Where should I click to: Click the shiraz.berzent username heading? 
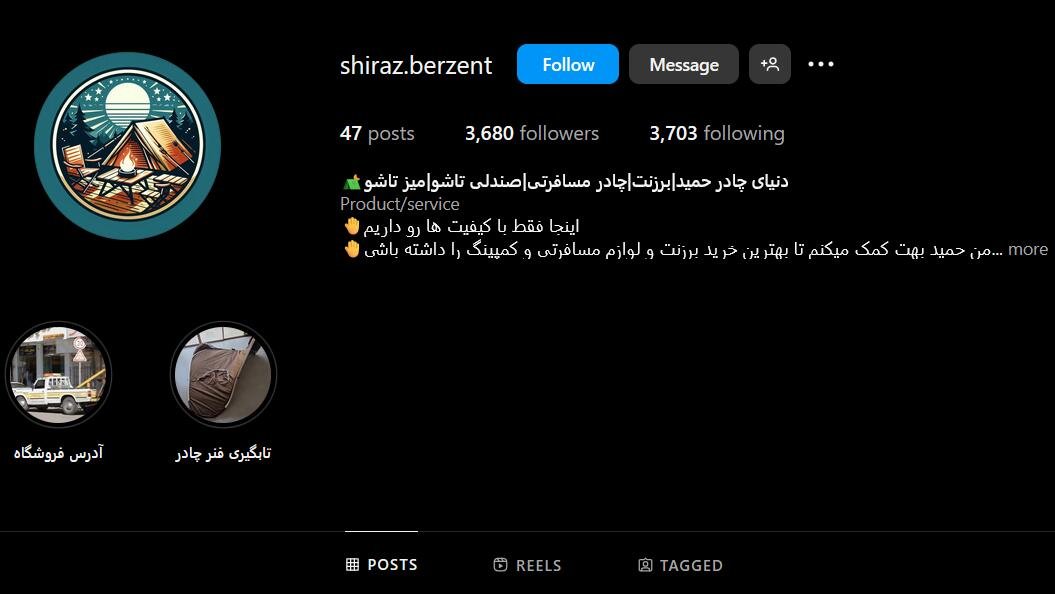pyautogui.click(x=416, y=65)
